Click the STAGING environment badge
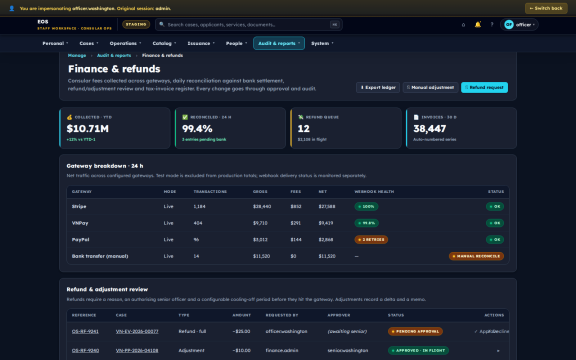This screenshot has width=576, height=360. click(x=136, y=25)
